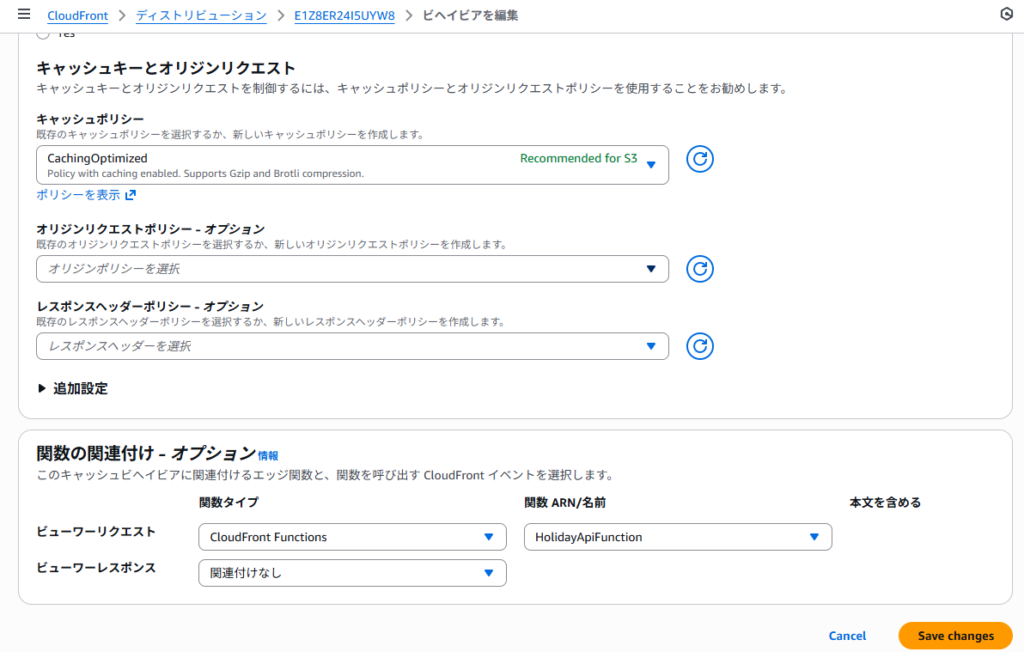Navigate to ディストリビューション breadcrumb
The image size is (1024, 652).
point(201,16)
